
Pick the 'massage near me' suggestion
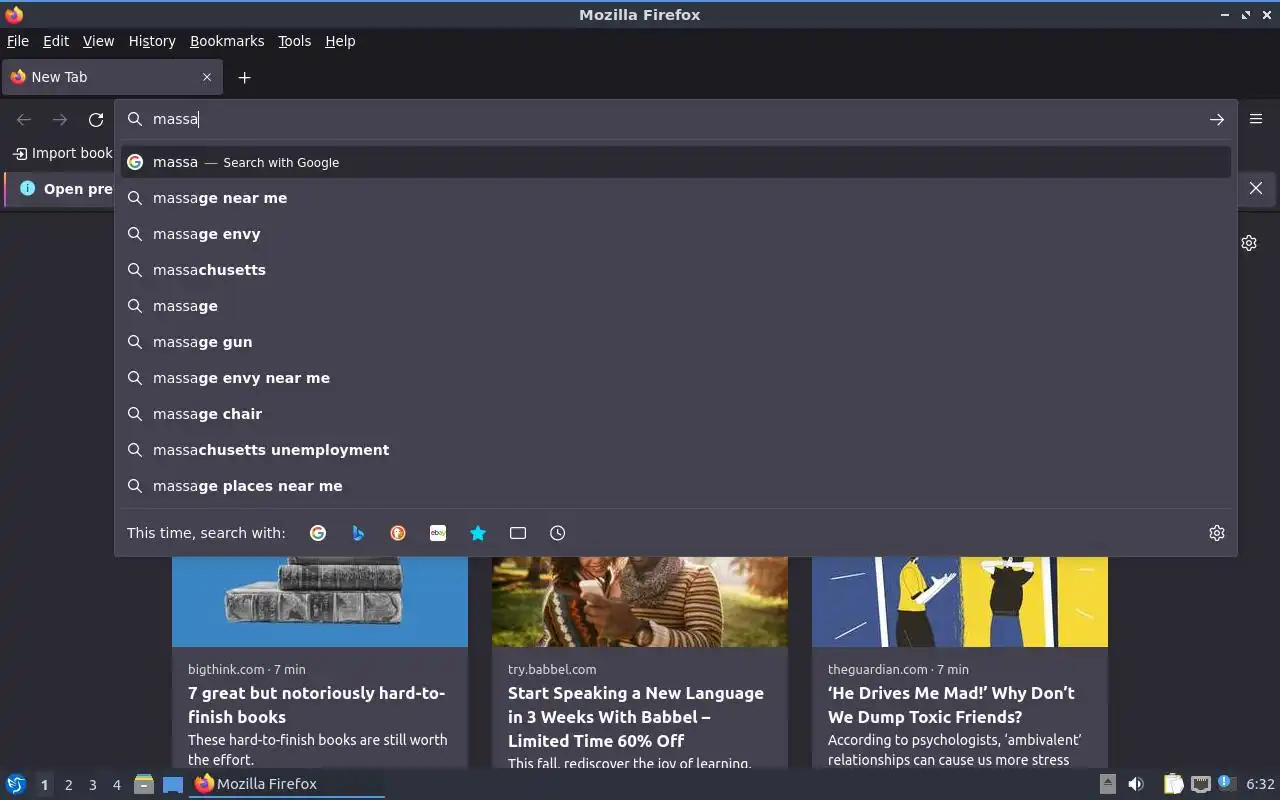pos(675,198)
